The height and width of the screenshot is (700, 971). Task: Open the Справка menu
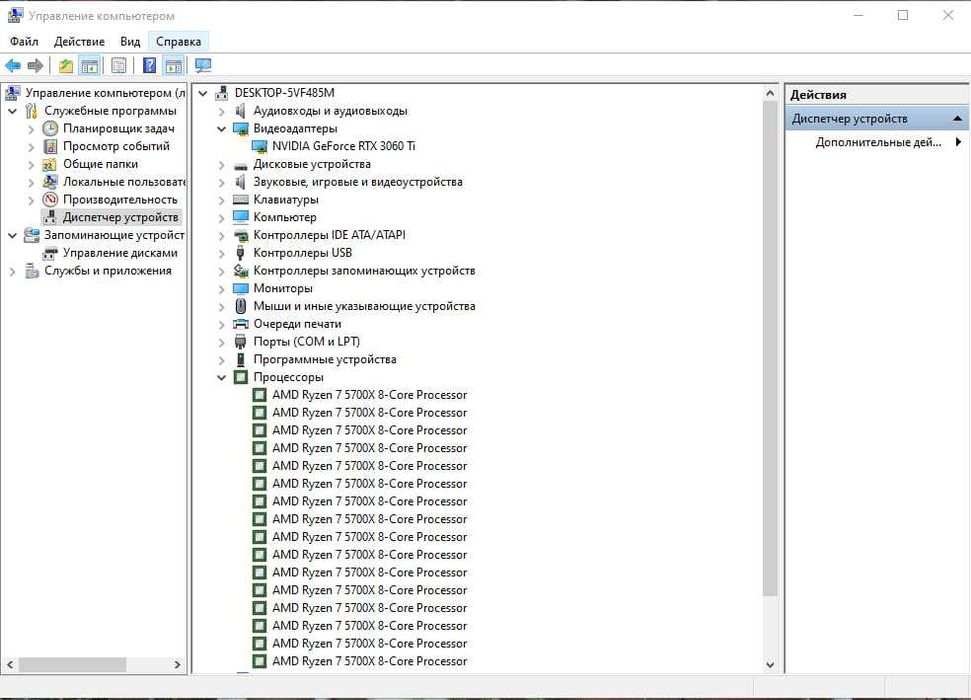coord(178,42)
